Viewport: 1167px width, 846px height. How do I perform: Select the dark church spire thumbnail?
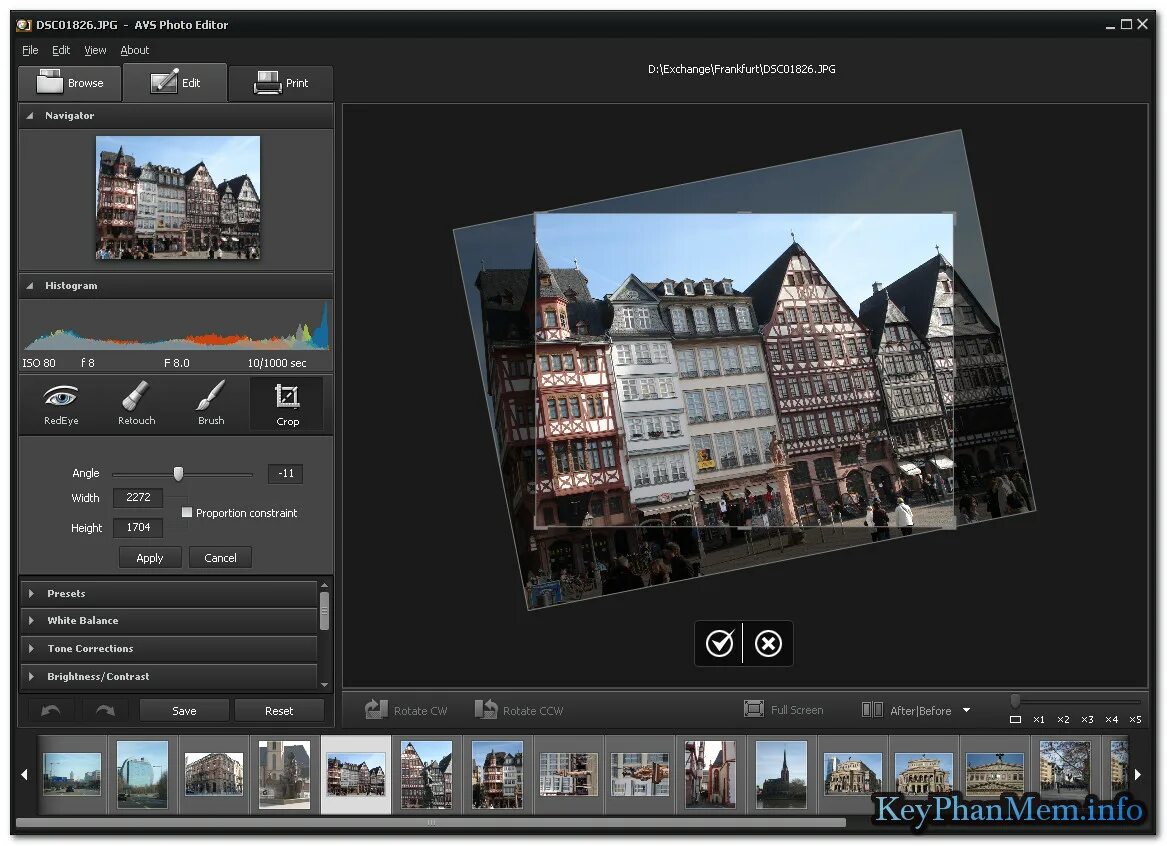click(781, 774)
